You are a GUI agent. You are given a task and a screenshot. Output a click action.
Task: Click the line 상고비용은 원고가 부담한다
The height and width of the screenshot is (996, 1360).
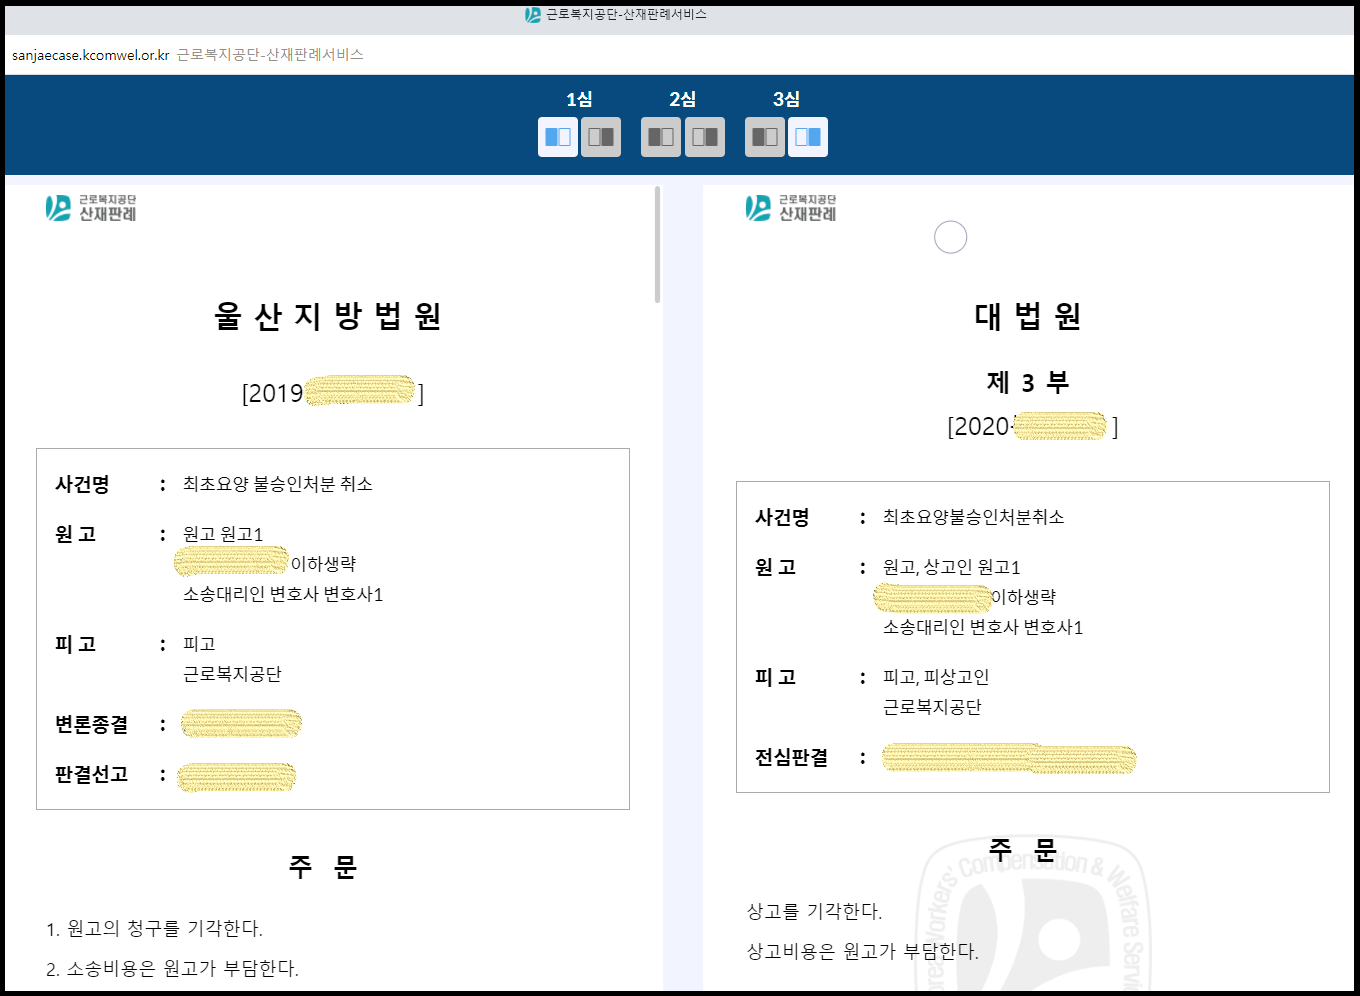[x=863, y=951]
